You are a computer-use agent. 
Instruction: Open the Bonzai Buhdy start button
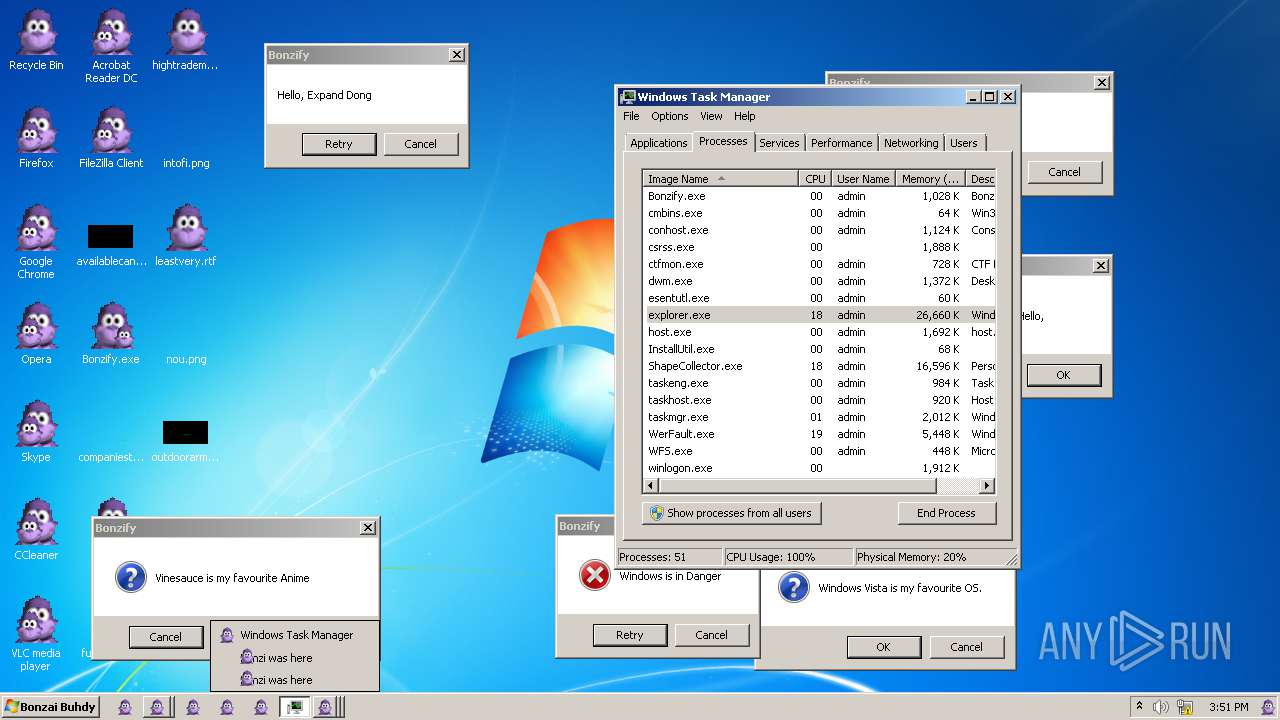pos(50,707)
